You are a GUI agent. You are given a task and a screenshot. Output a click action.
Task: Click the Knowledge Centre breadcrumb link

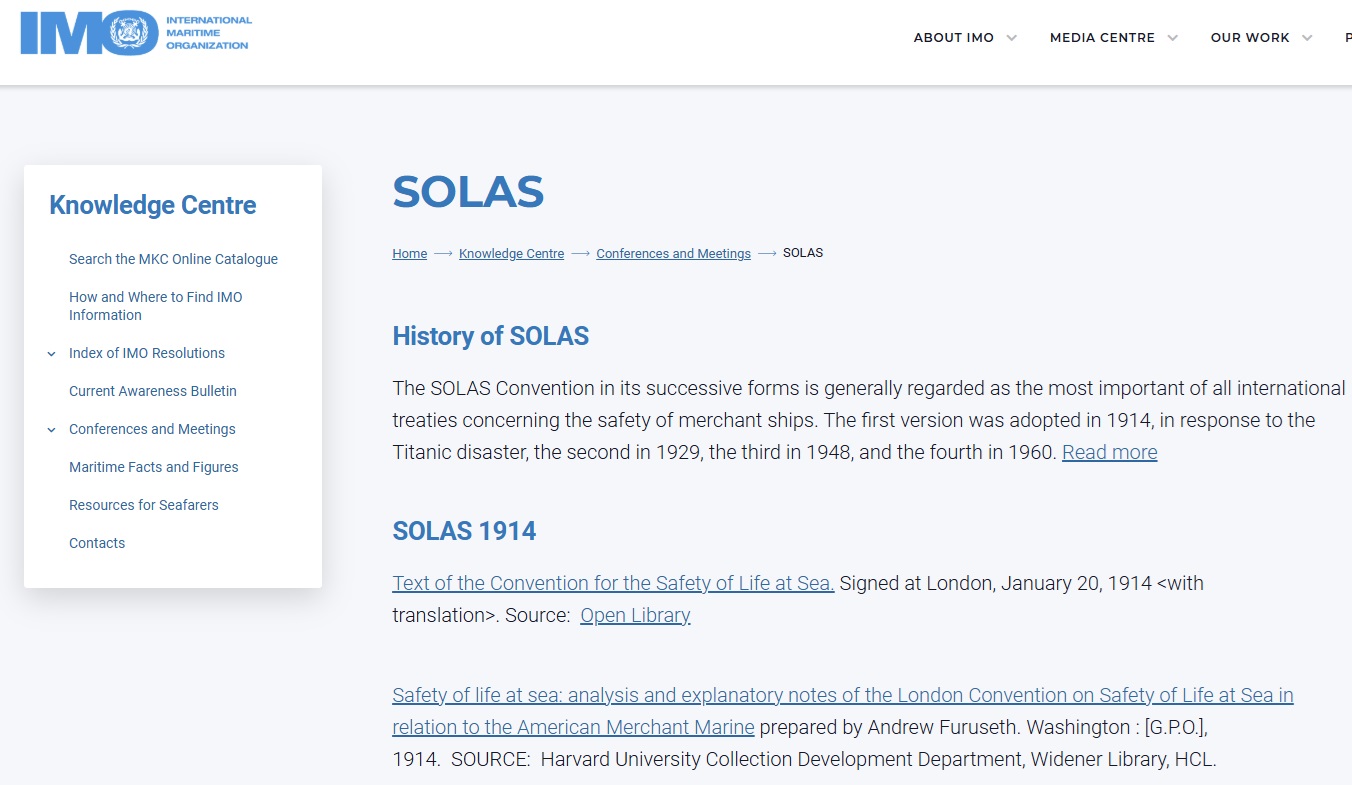pos(511,254)
